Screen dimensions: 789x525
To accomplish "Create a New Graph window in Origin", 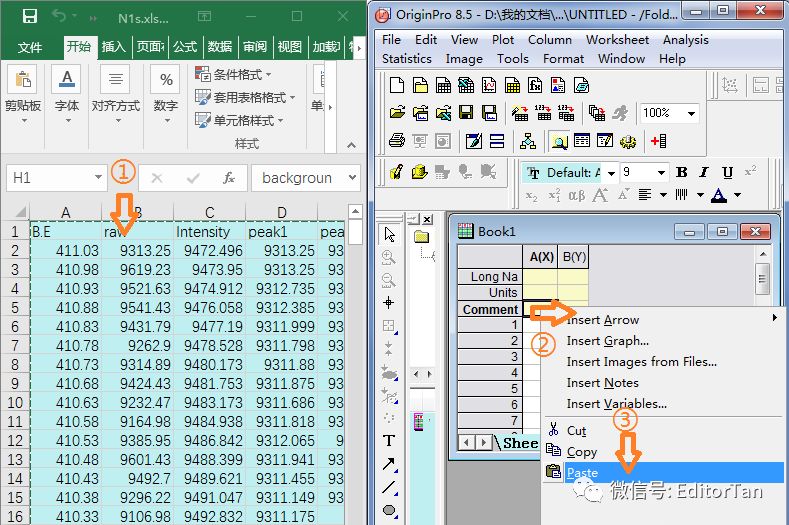I will [x=489, y=85].
